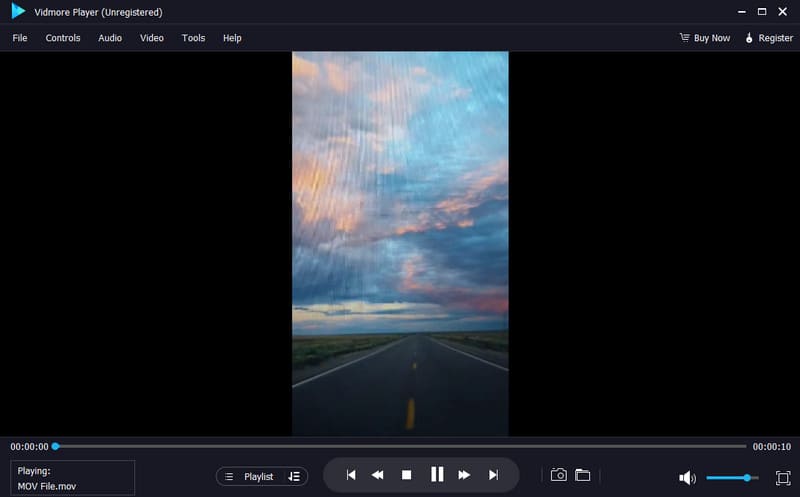
Task: Open the snapshot folder icon
Action: (582, 475)
